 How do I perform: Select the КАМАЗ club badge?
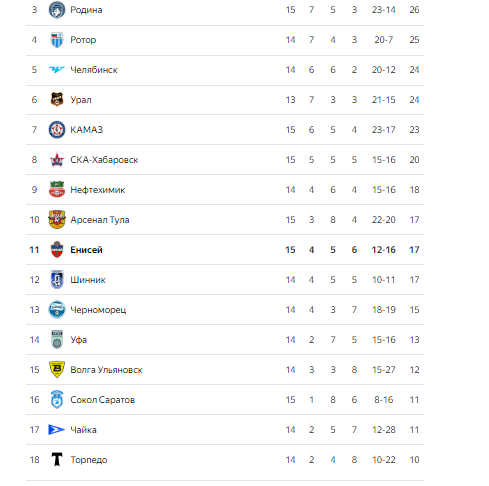point(57,130)
